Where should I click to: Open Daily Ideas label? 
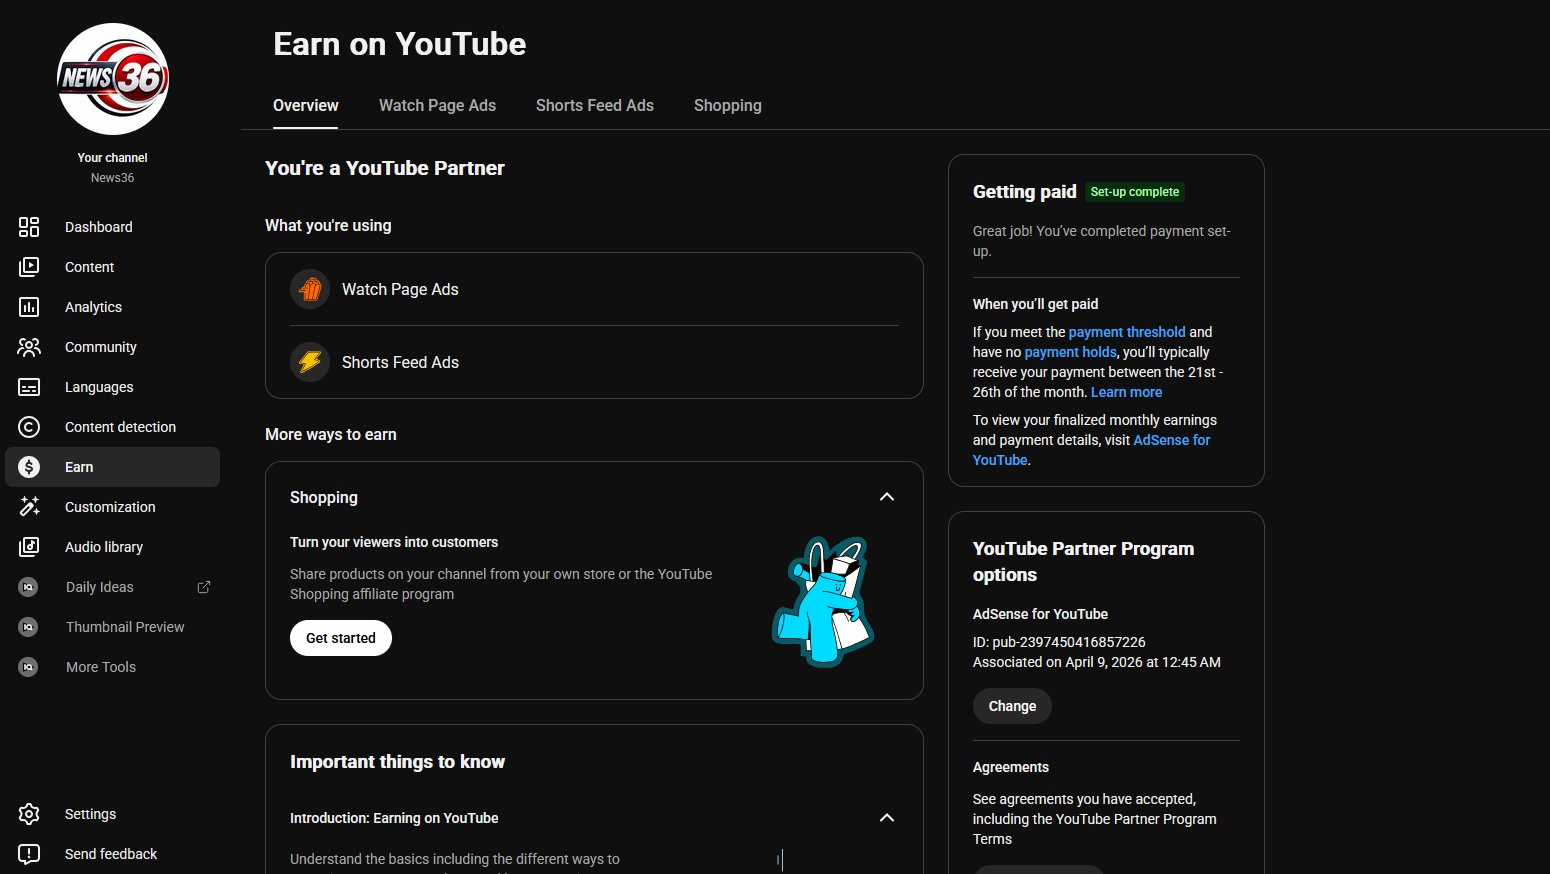point(100,587)
